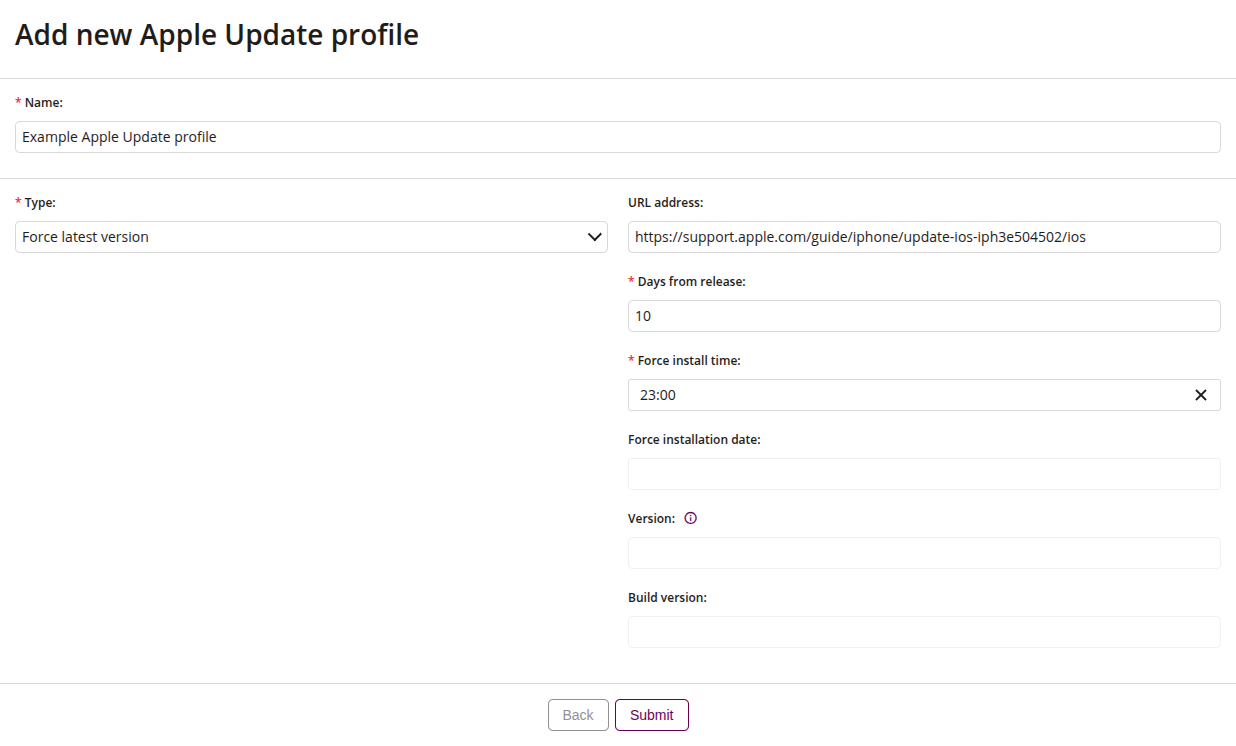Click the Back button

pyautogui.click(x=578, y=714)
